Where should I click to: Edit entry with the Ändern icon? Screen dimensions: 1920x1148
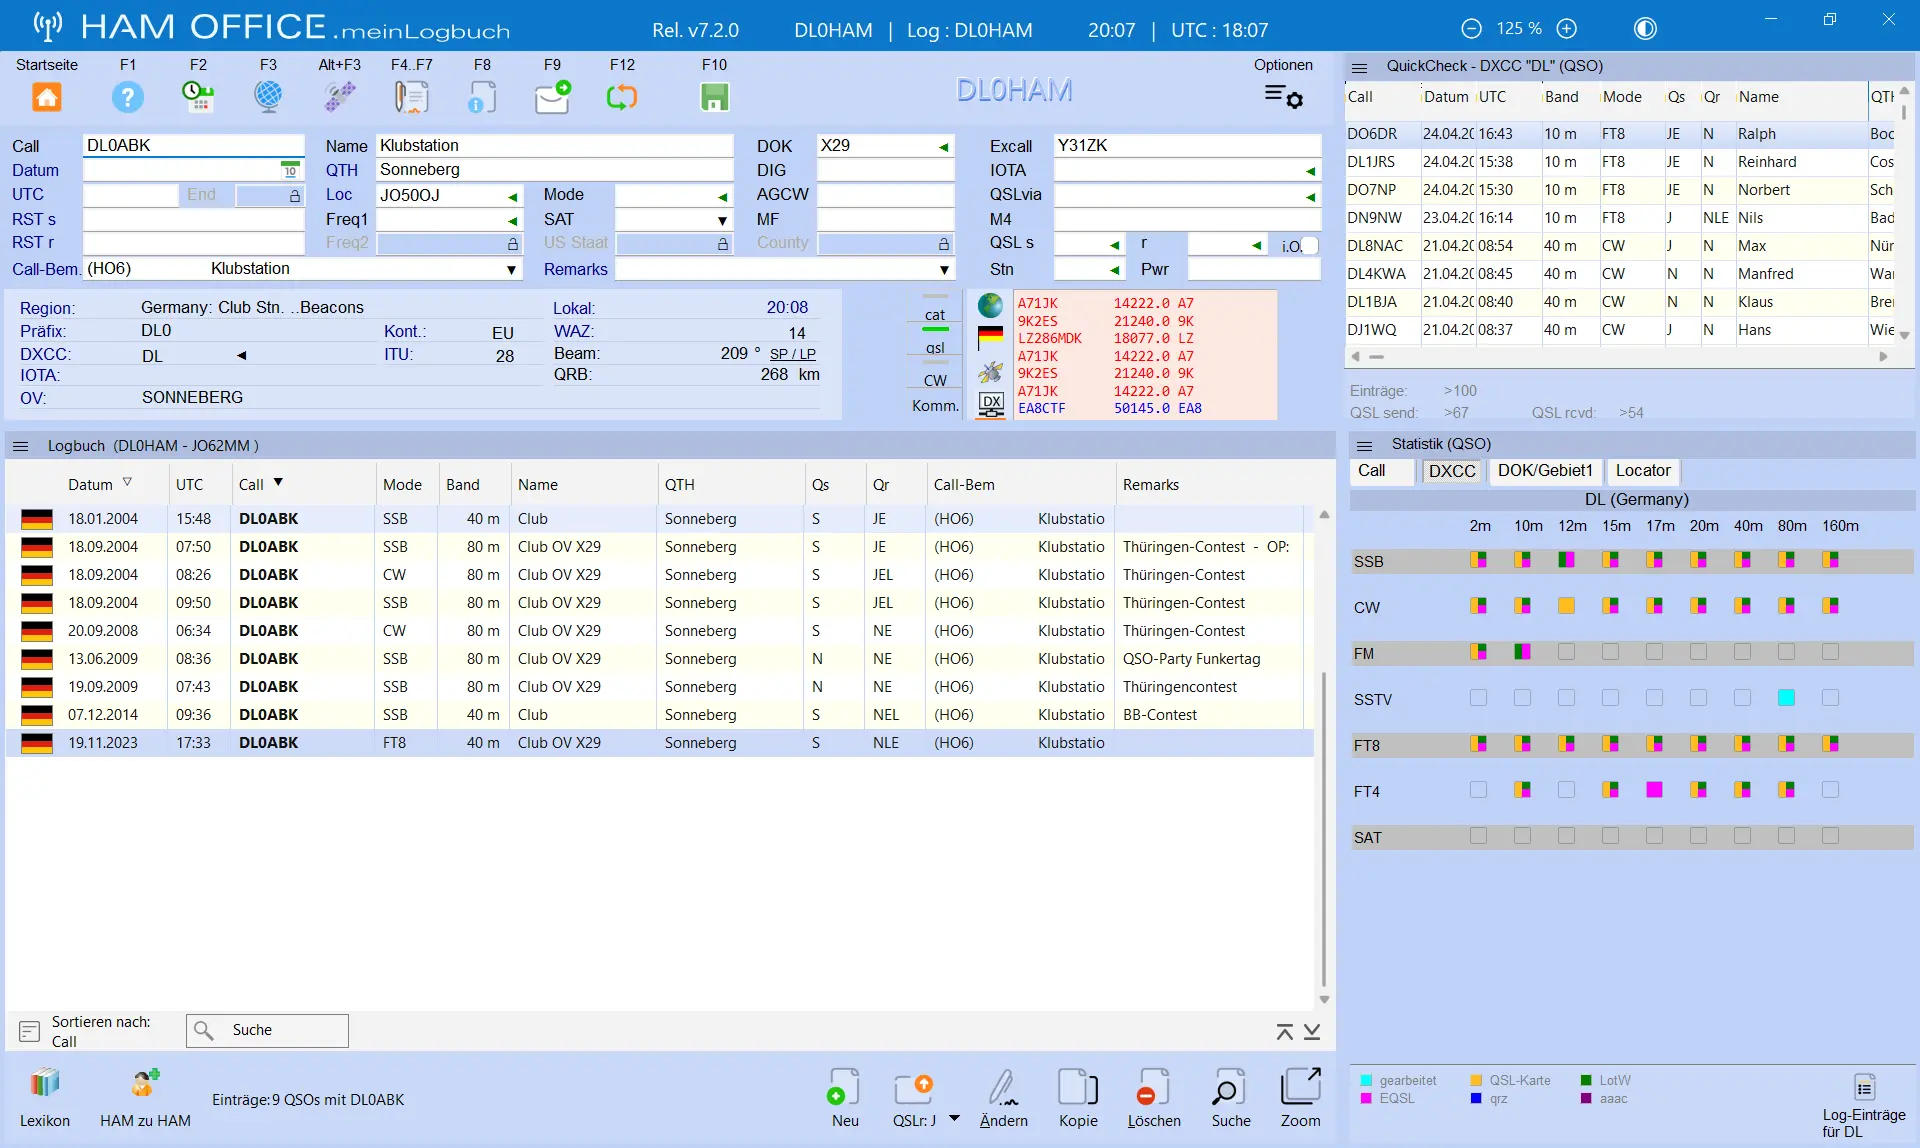click(x=1003, y=1088)
